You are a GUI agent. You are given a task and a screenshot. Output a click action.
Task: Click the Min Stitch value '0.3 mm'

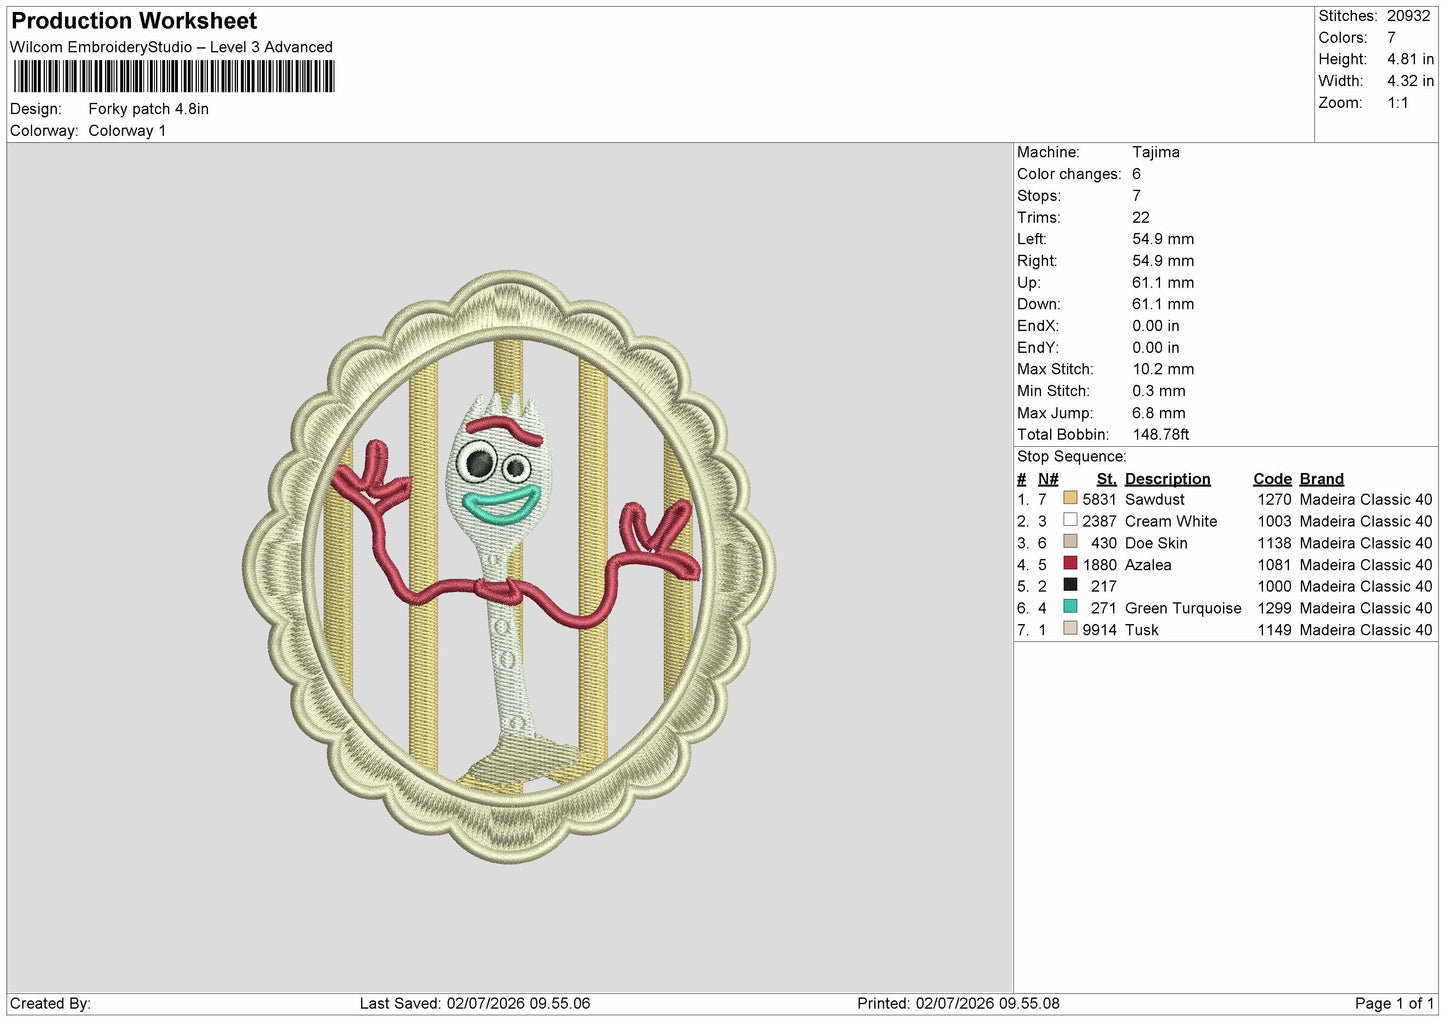point(1158,391)
